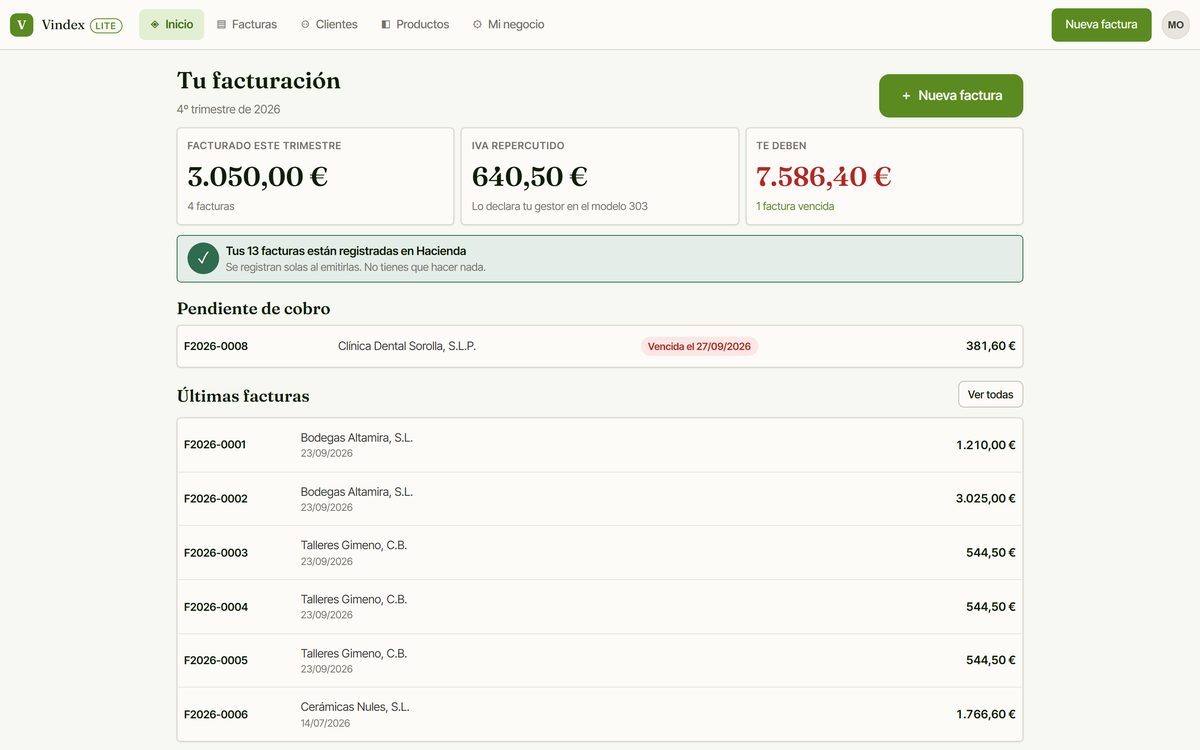Click the Vencida el 27/09/2026 badge
Viewport: 1200px width, 750px height.
coord(699,347)
